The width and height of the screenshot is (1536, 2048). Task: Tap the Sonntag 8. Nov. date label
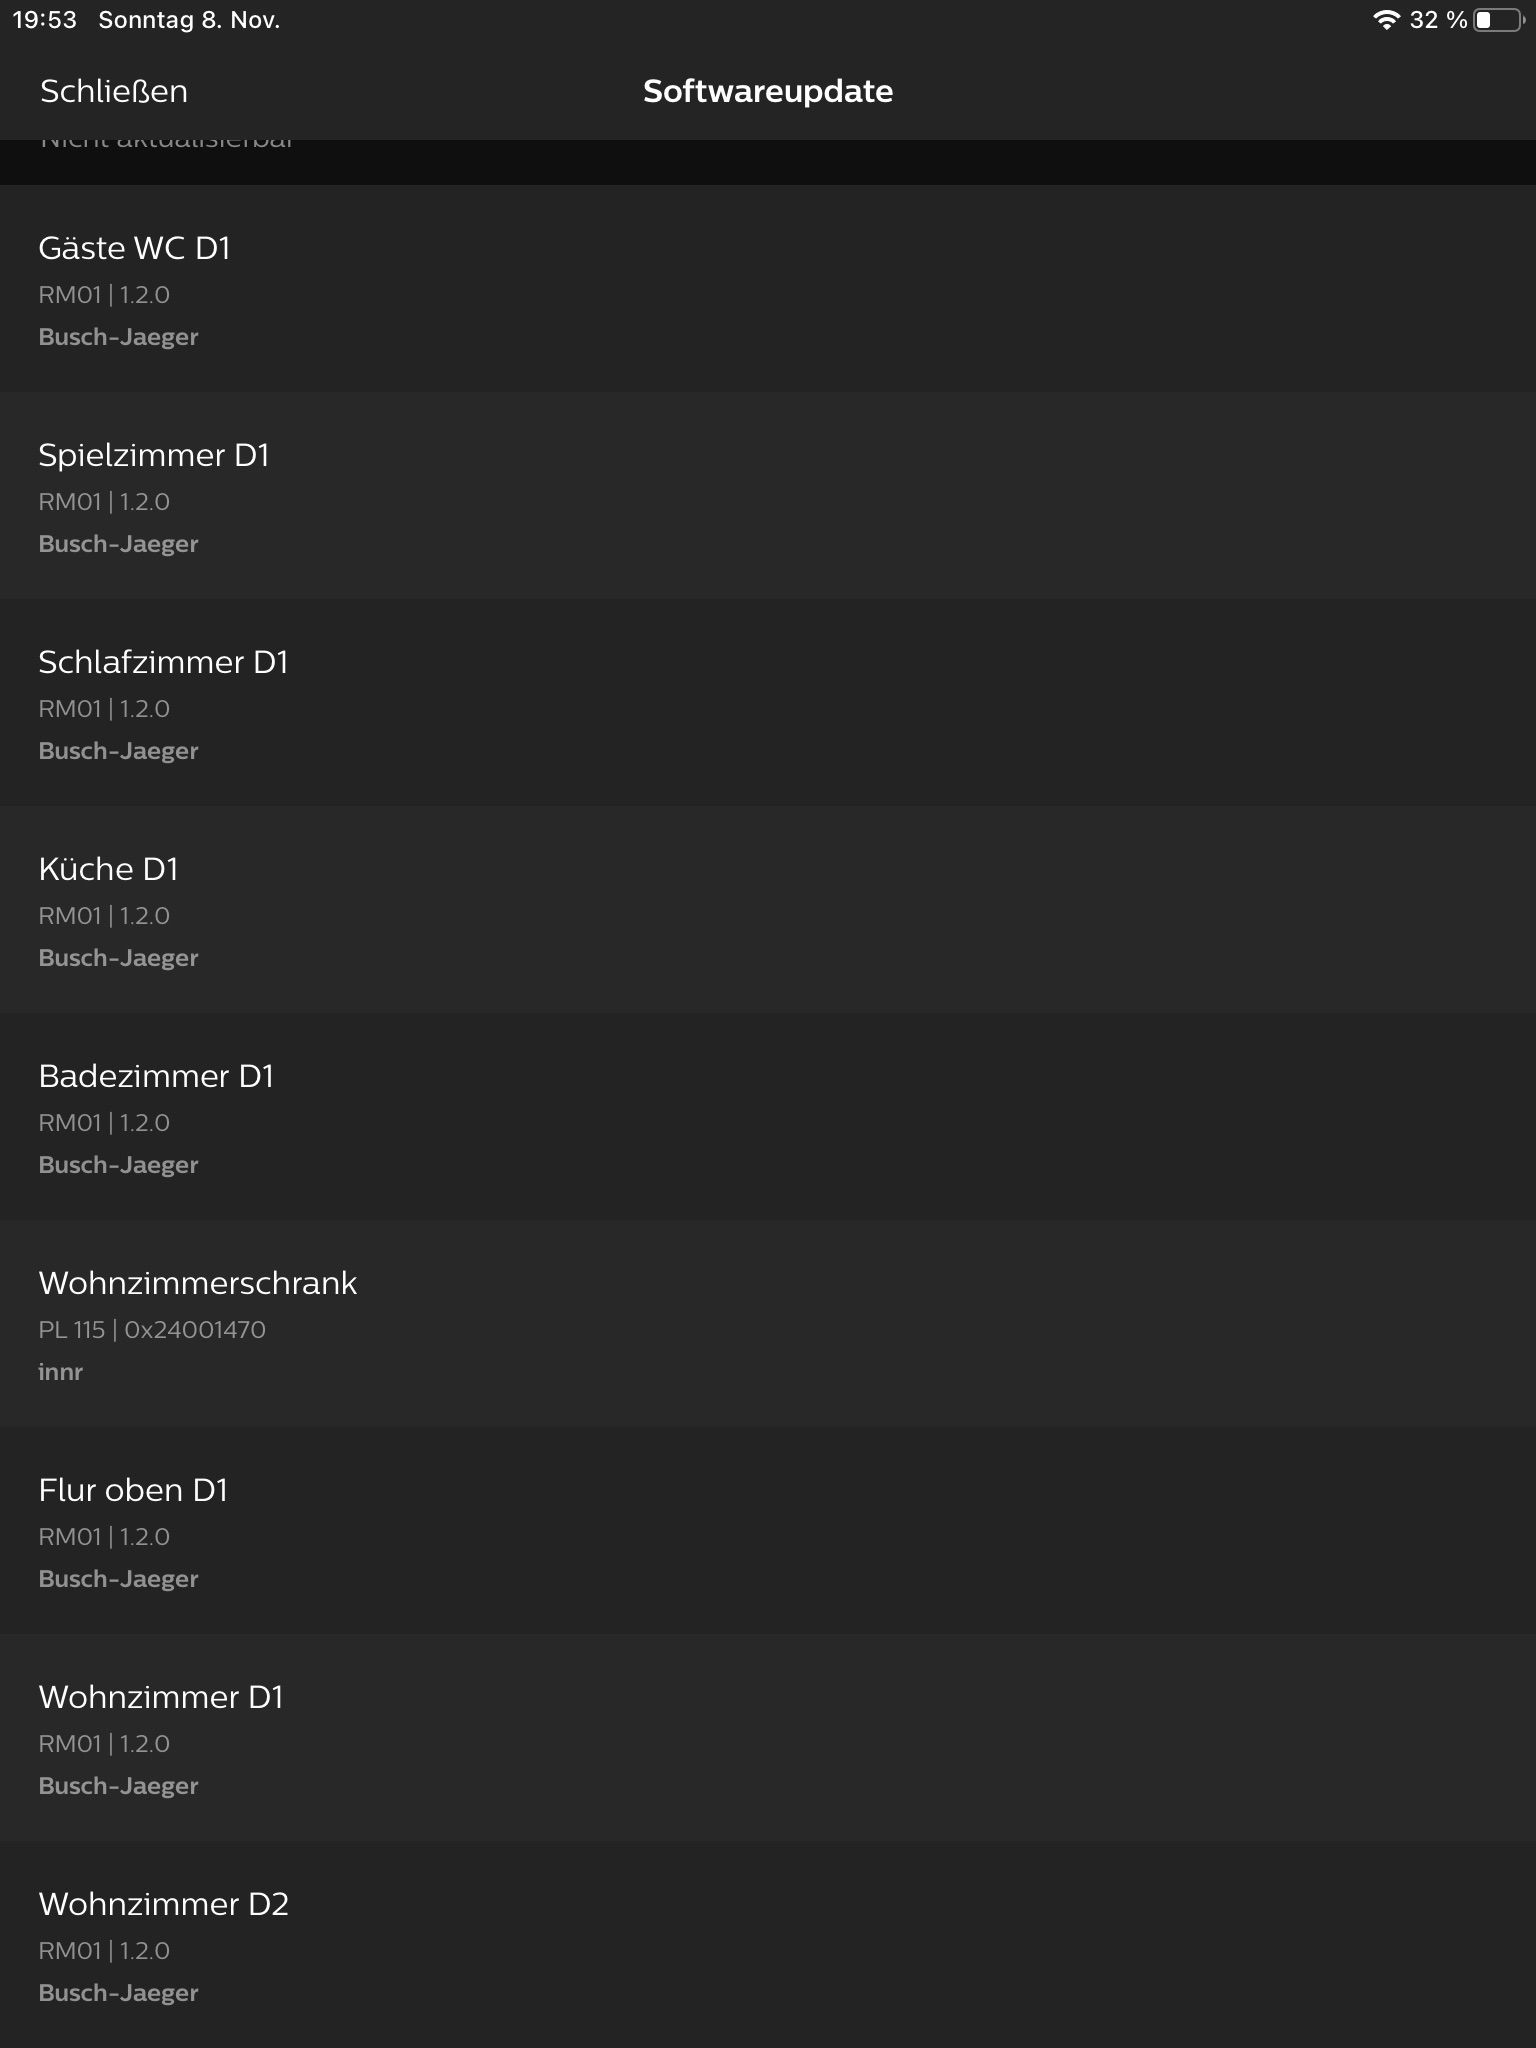[x=189, y=20]
